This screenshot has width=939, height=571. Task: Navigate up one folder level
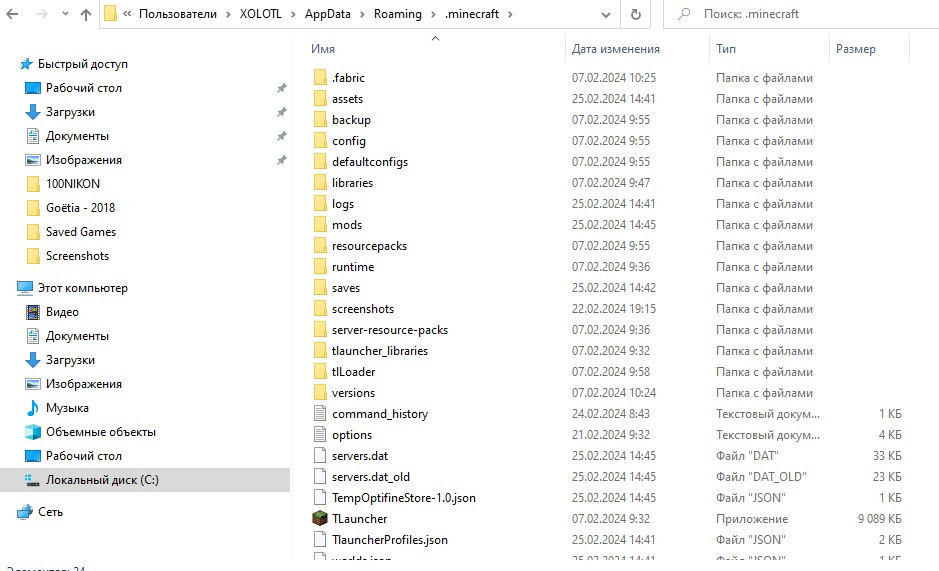pyautogui.click(x=86, y=14)
